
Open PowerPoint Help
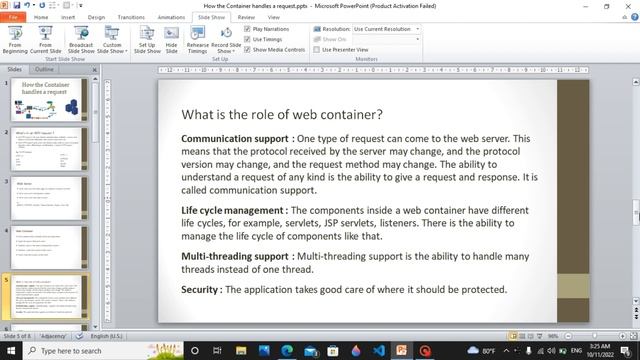point(635,17)
